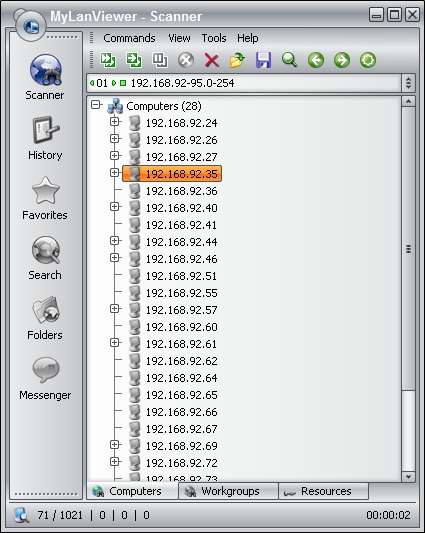Screen dimensions: 425x533
Task: Select the 192.168.92.66 entry
Action: click(x=181, y=412)
